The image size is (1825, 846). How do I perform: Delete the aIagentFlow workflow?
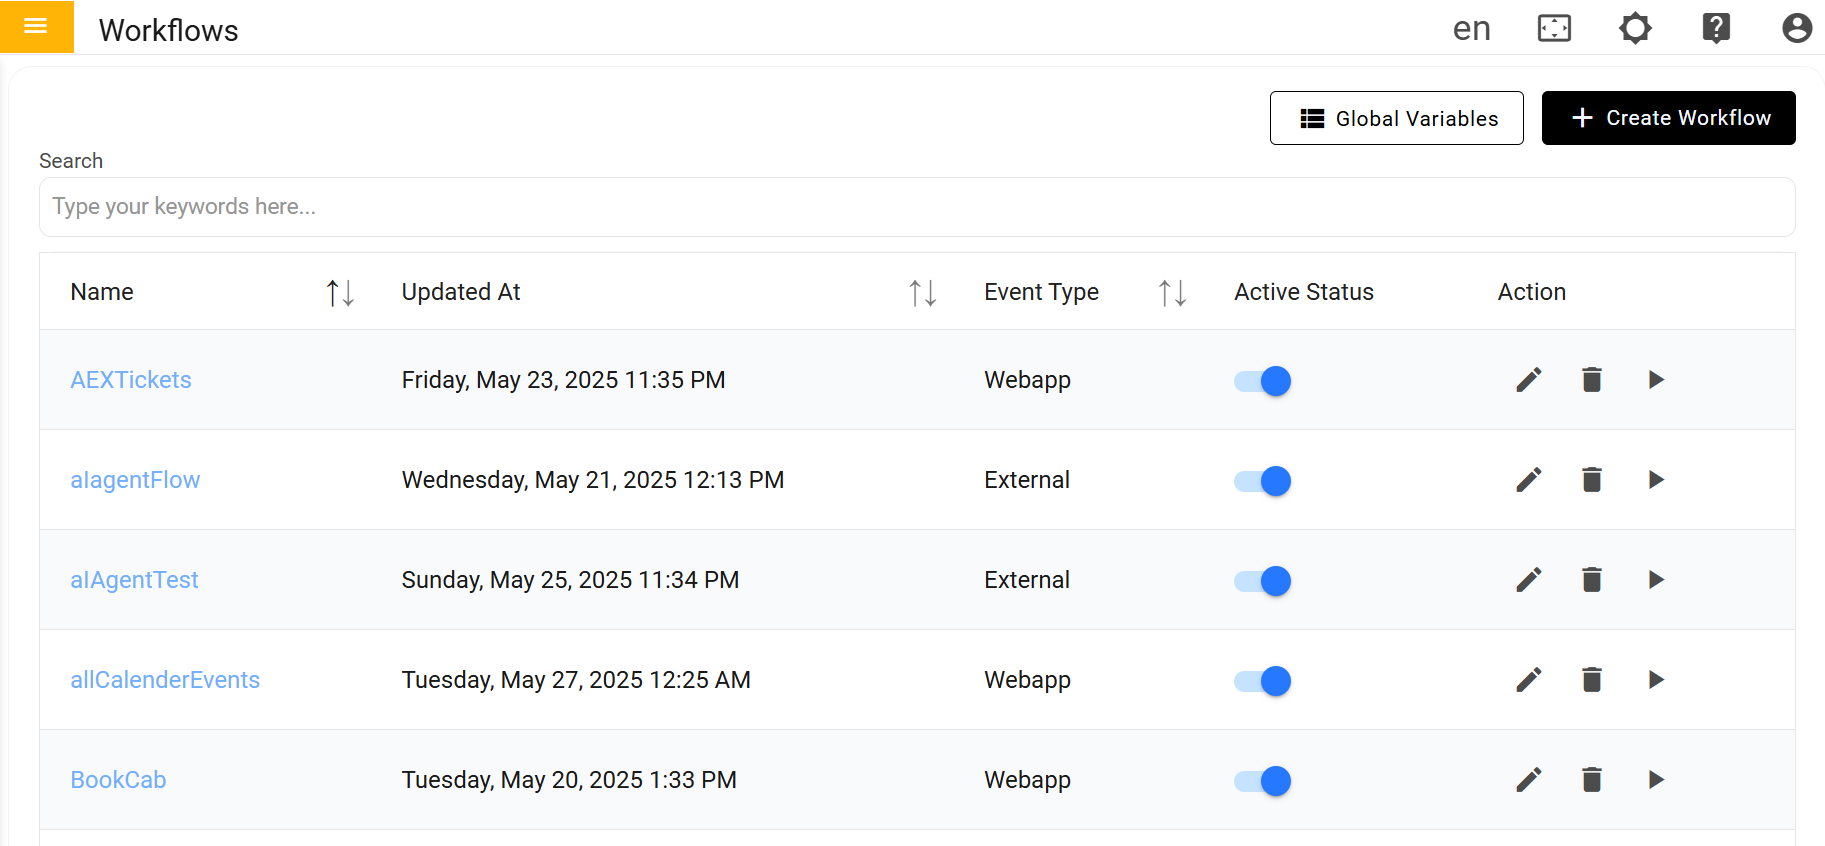pyautogui.click(x=1592, y=480)
